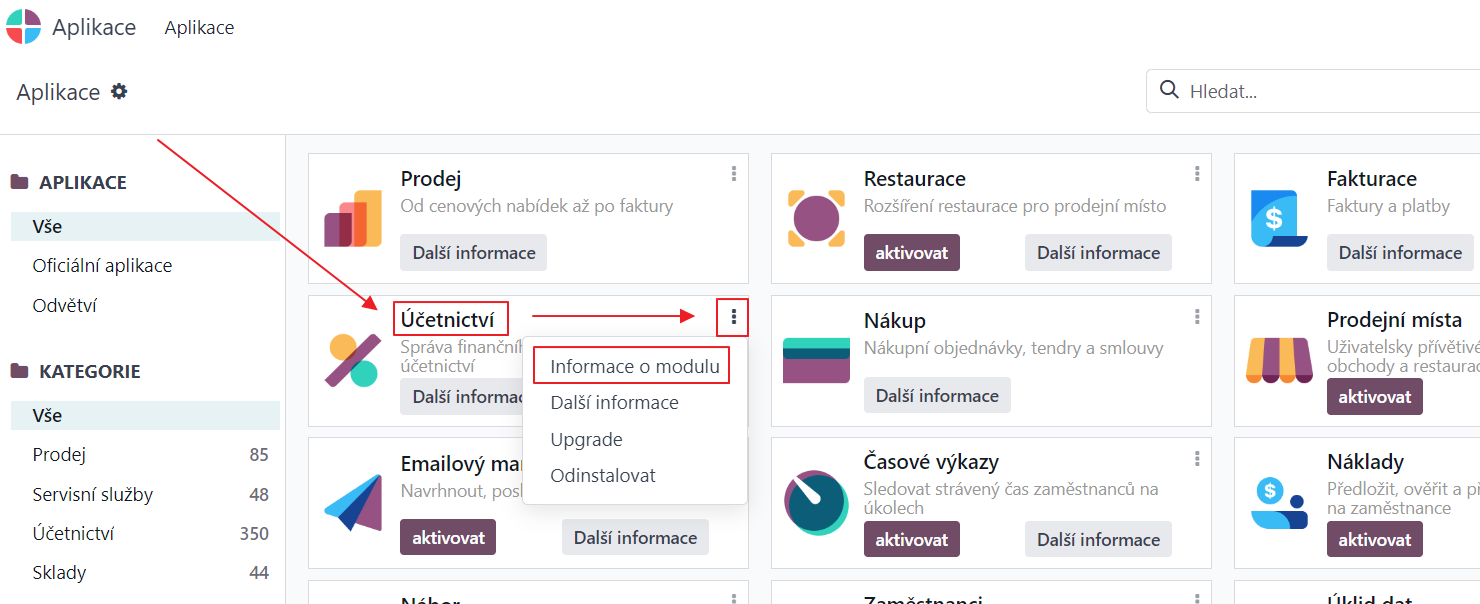Click the Odoo logo in top bar

pos(24,27)
